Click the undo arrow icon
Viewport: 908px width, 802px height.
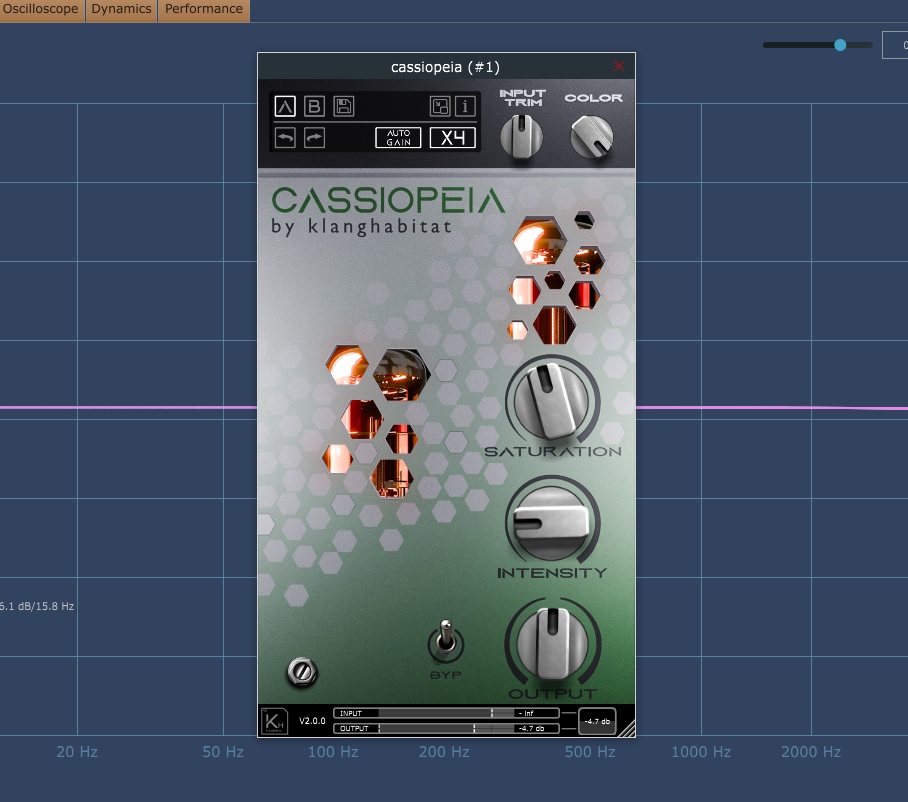click(x=285, y=138)
